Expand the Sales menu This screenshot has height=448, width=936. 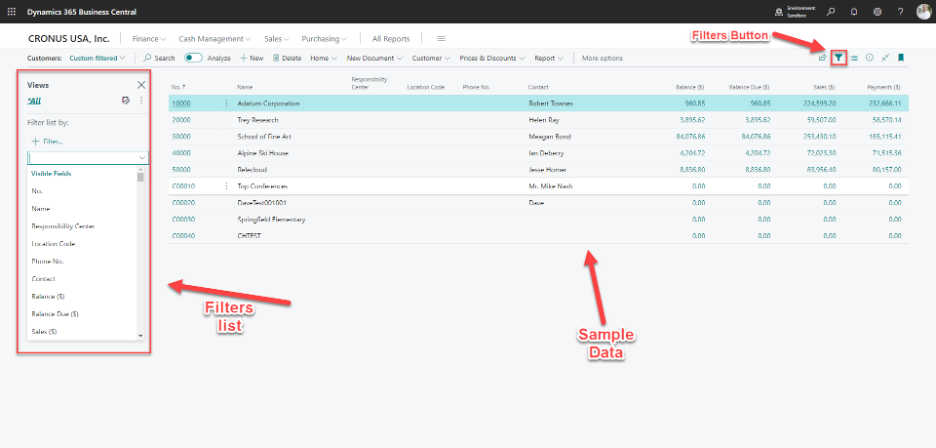[x=276, y=39]
